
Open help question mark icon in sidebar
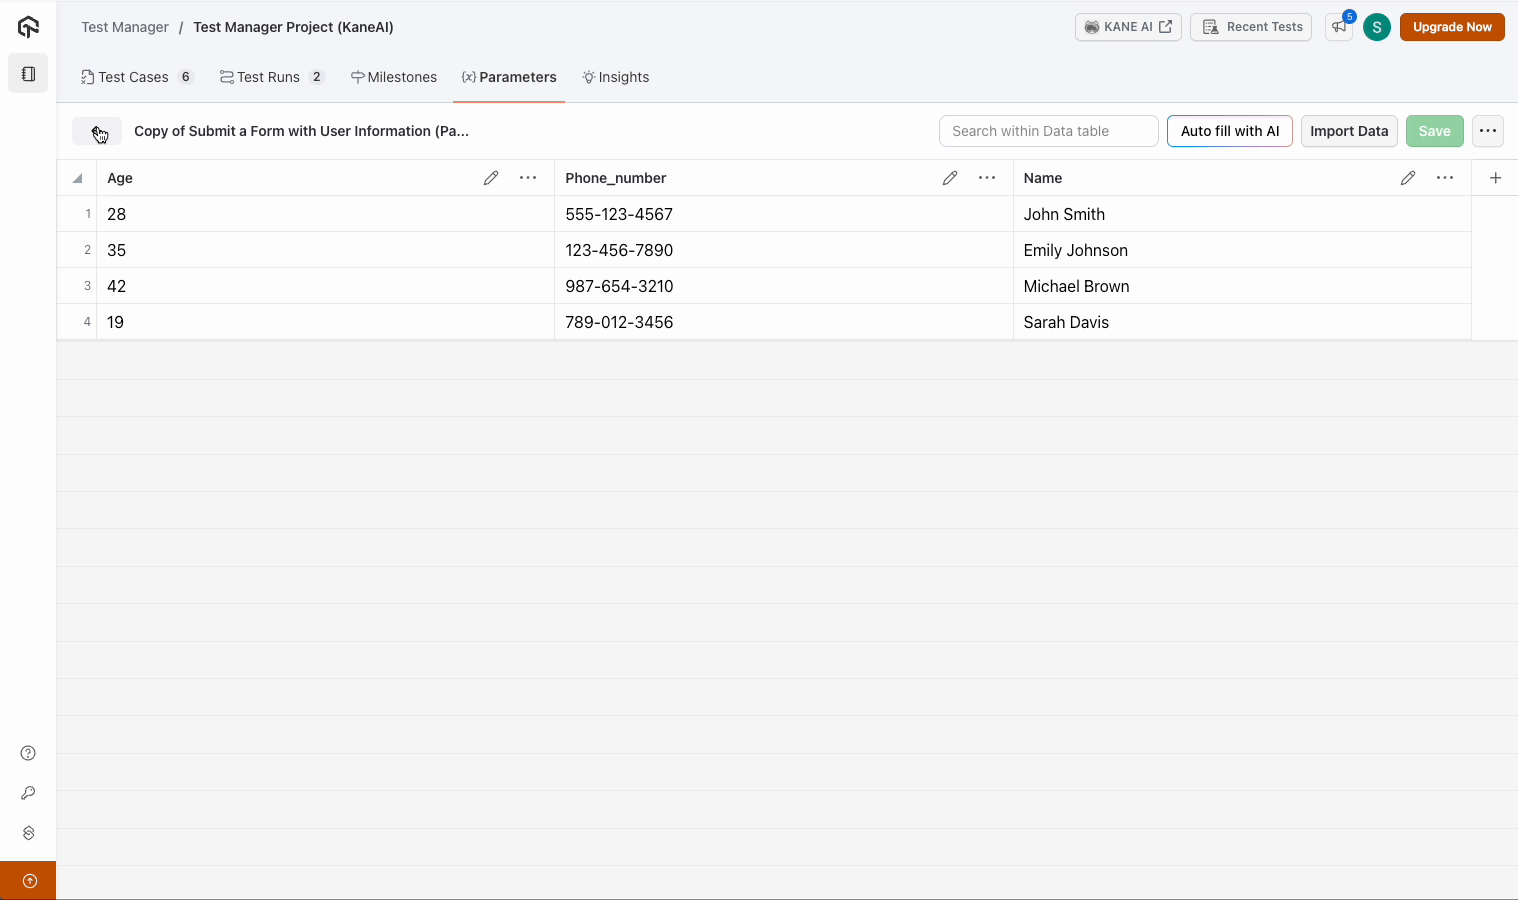(x=28, y=753)
